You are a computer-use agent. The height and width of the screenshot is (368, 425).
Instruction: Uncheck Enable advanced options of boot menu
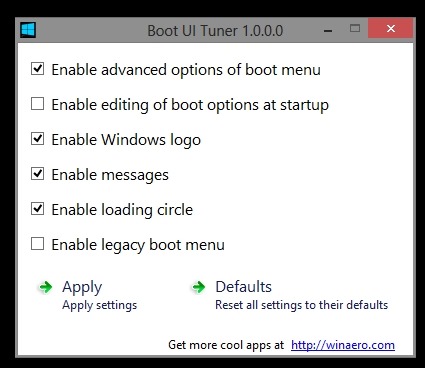[x=37, y=69]
